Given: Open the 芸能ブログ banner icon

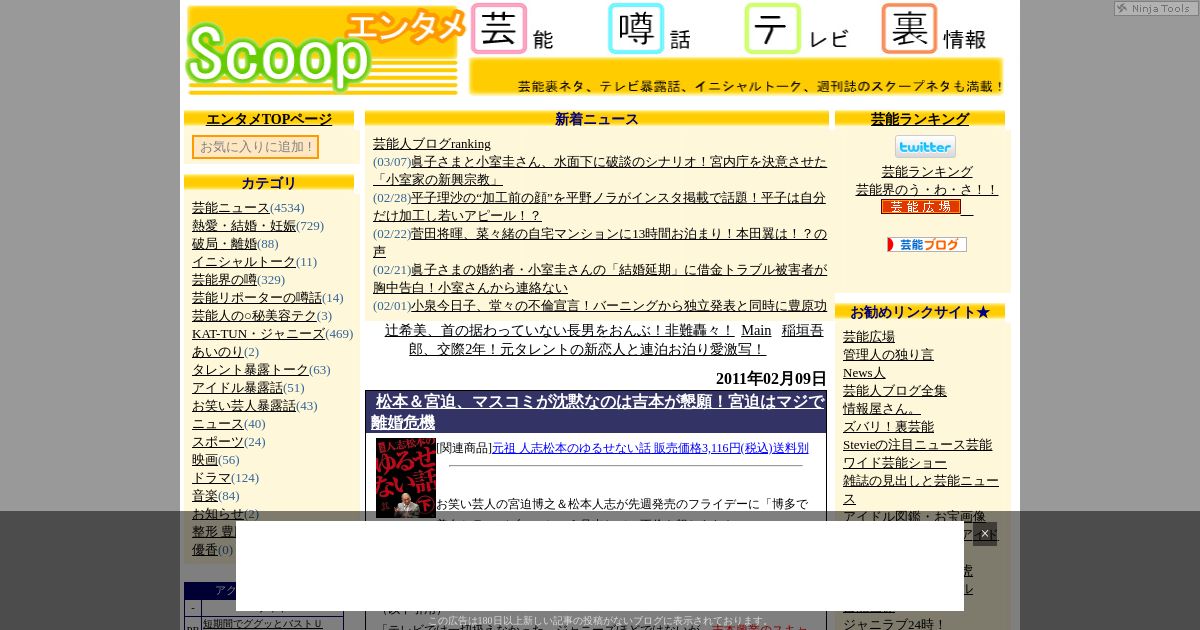Looking at the screenshot, I should coord(927,244).
